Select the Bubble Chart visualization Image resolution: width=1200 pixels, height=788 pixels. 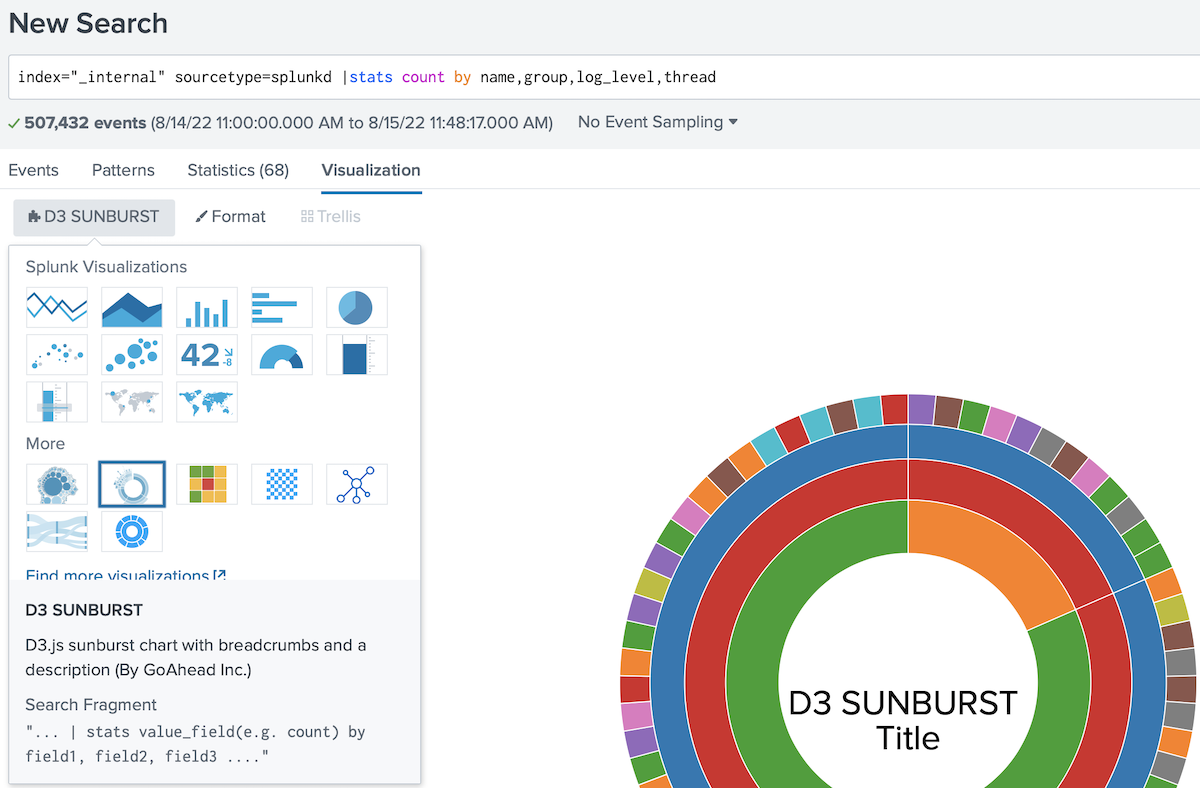pos(132,354)
